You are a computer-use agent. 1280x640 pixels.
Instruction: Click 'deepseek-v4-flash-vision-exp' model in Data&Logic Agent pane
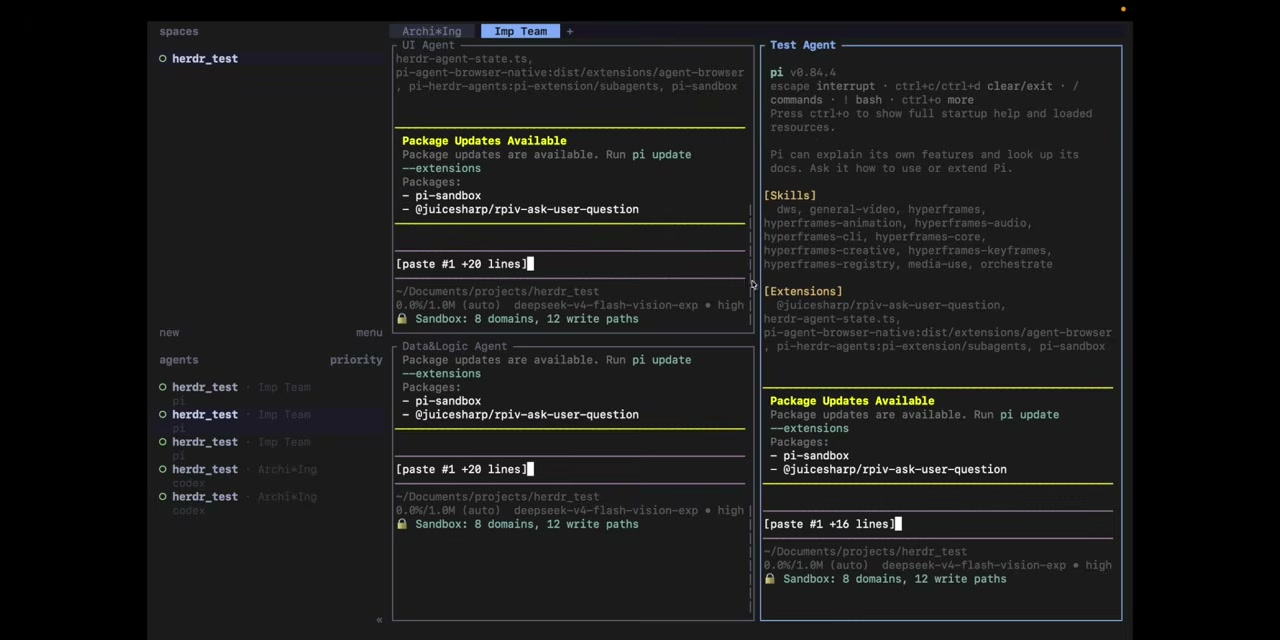coord(606,511)
